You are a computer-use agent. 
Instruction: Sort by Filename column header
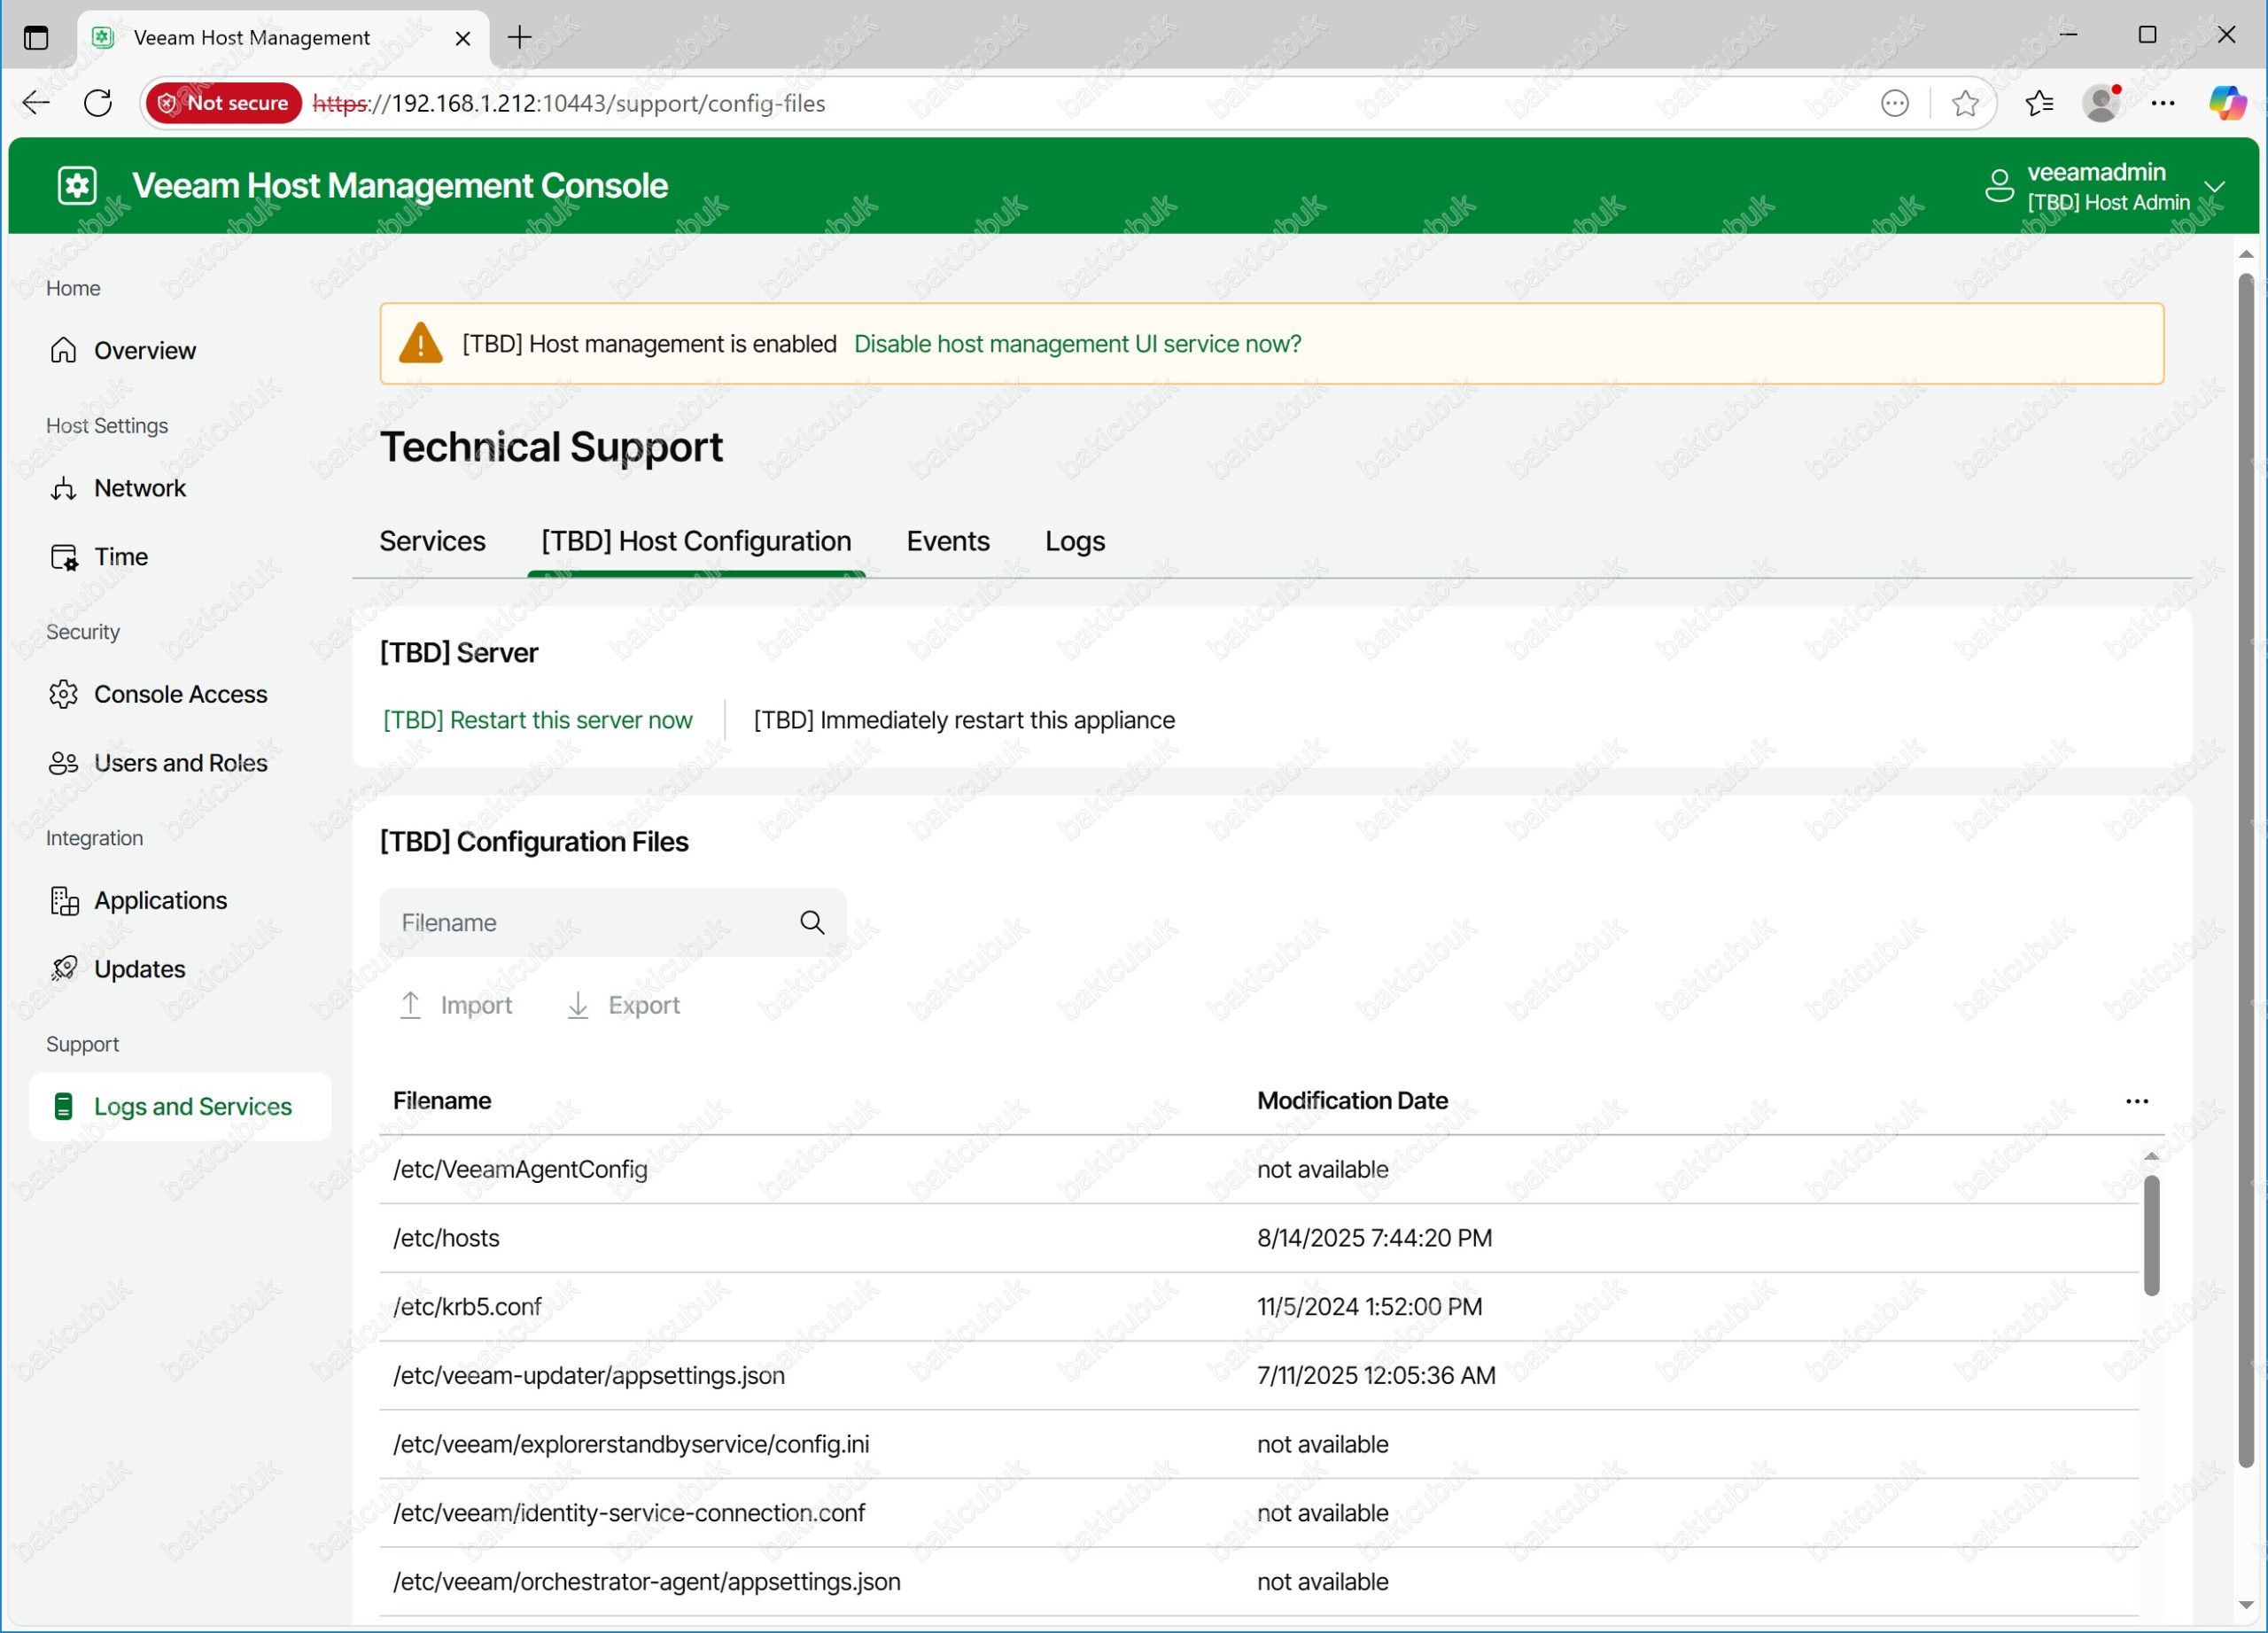point(442,1101)
